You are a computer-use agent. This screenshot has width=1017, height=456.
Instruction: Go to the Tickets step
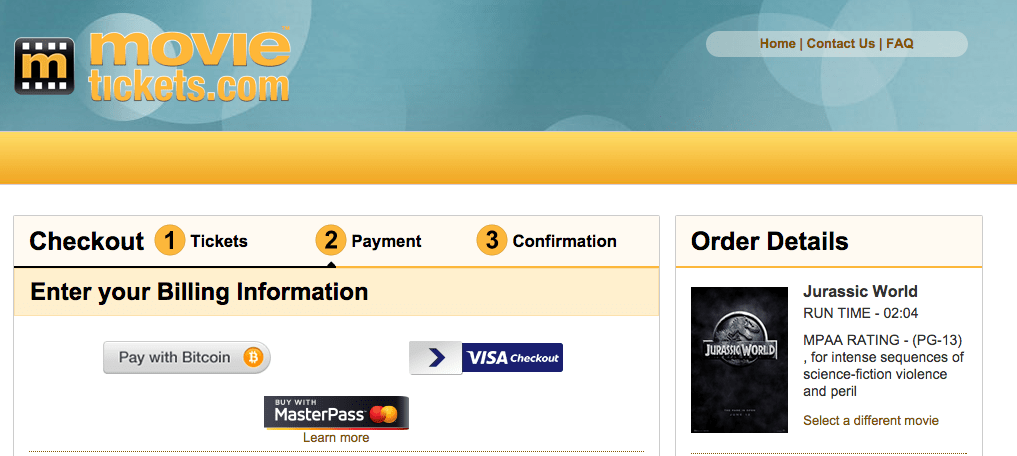pos(219,241)
